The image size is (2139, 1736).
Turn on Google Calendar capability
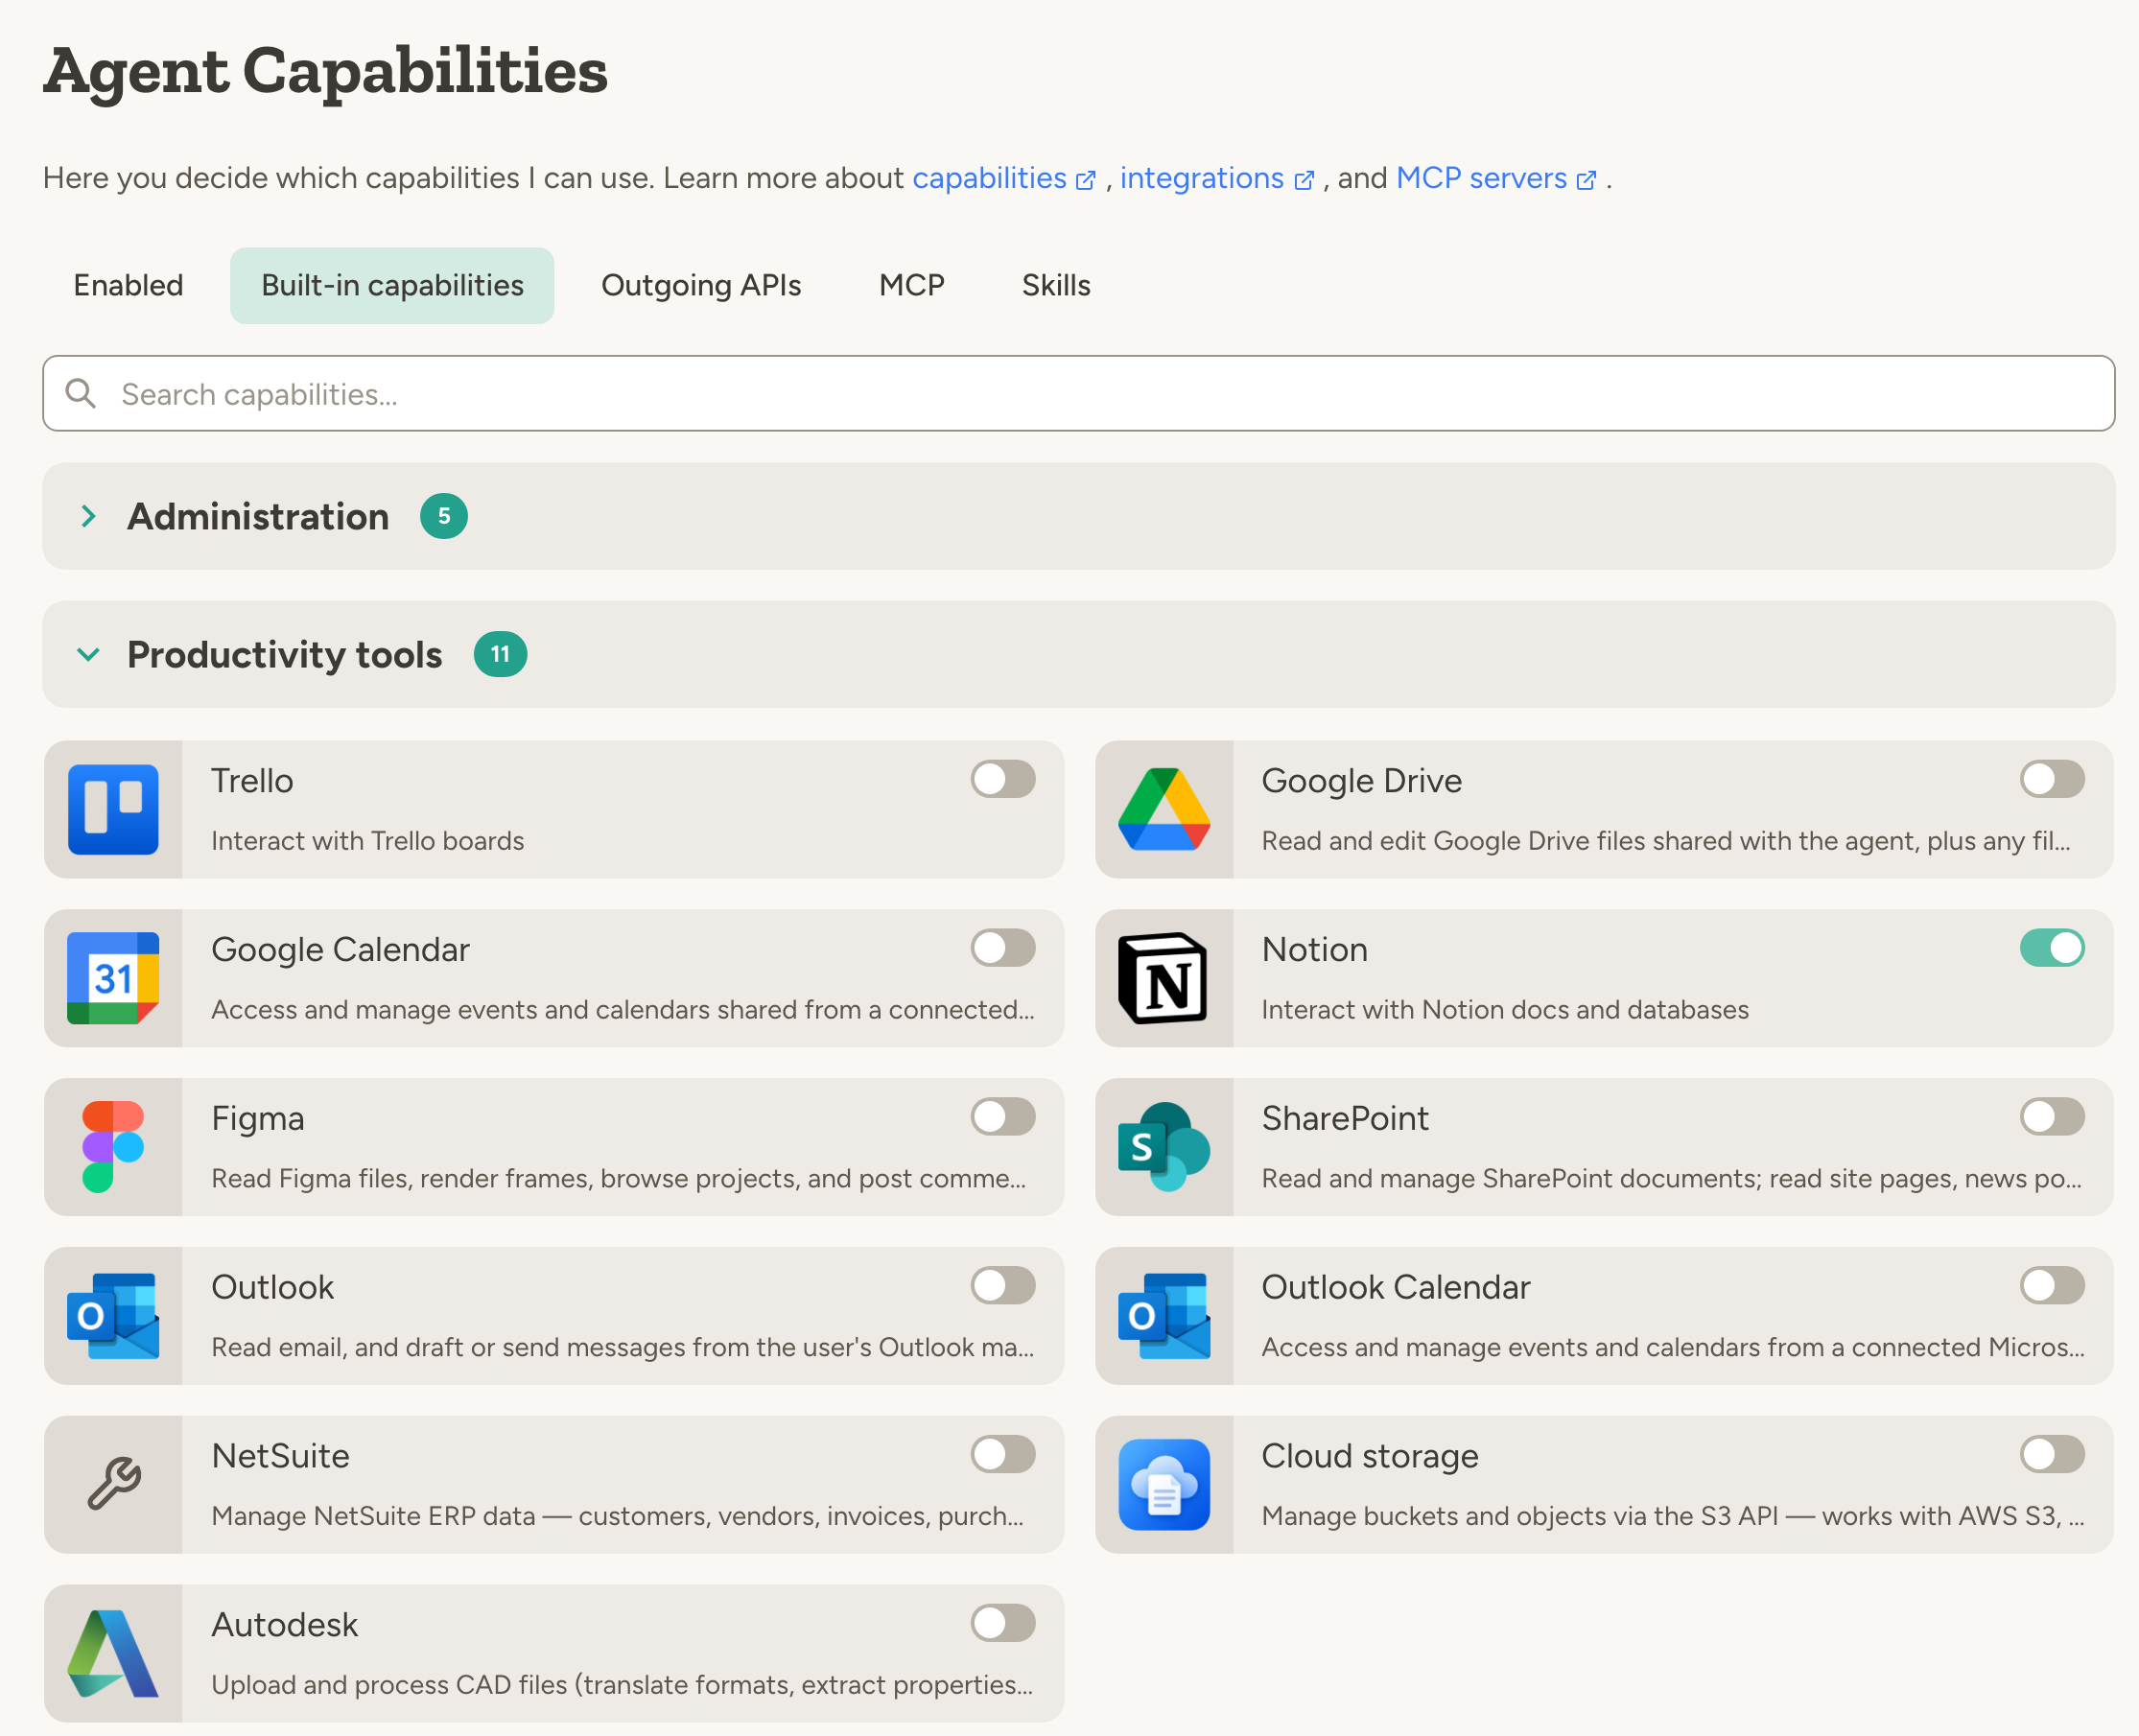click(x=1003, y=948)
